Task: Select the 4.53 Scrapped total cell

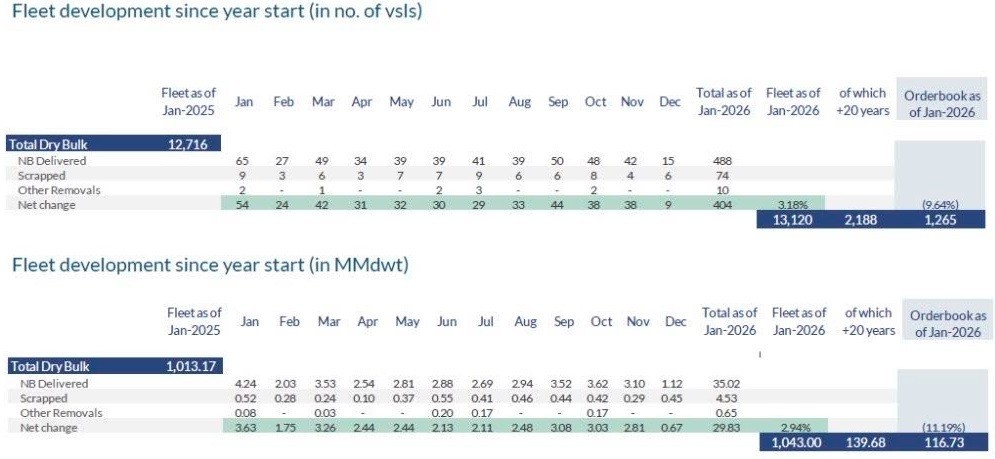Action: (x=727, y=398)
